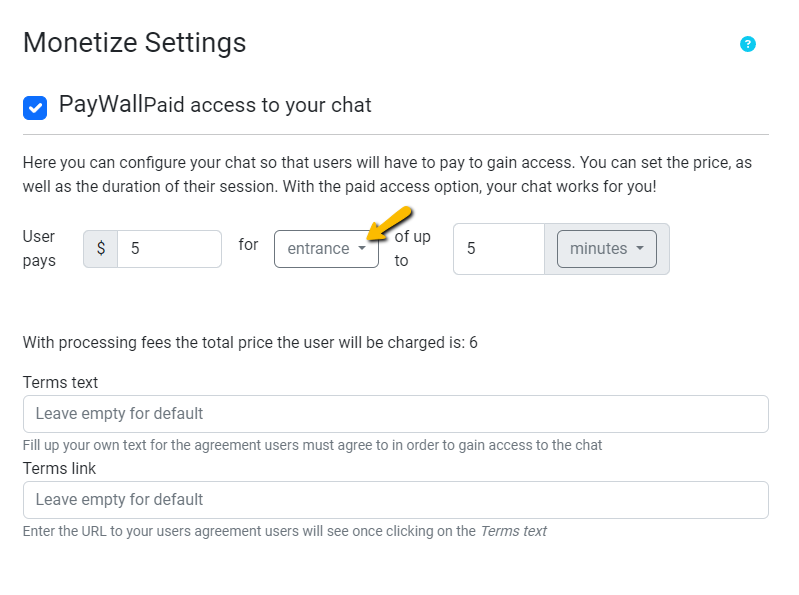
Task: Click the paywall description paragraph
Action: (x=387, y=173)
